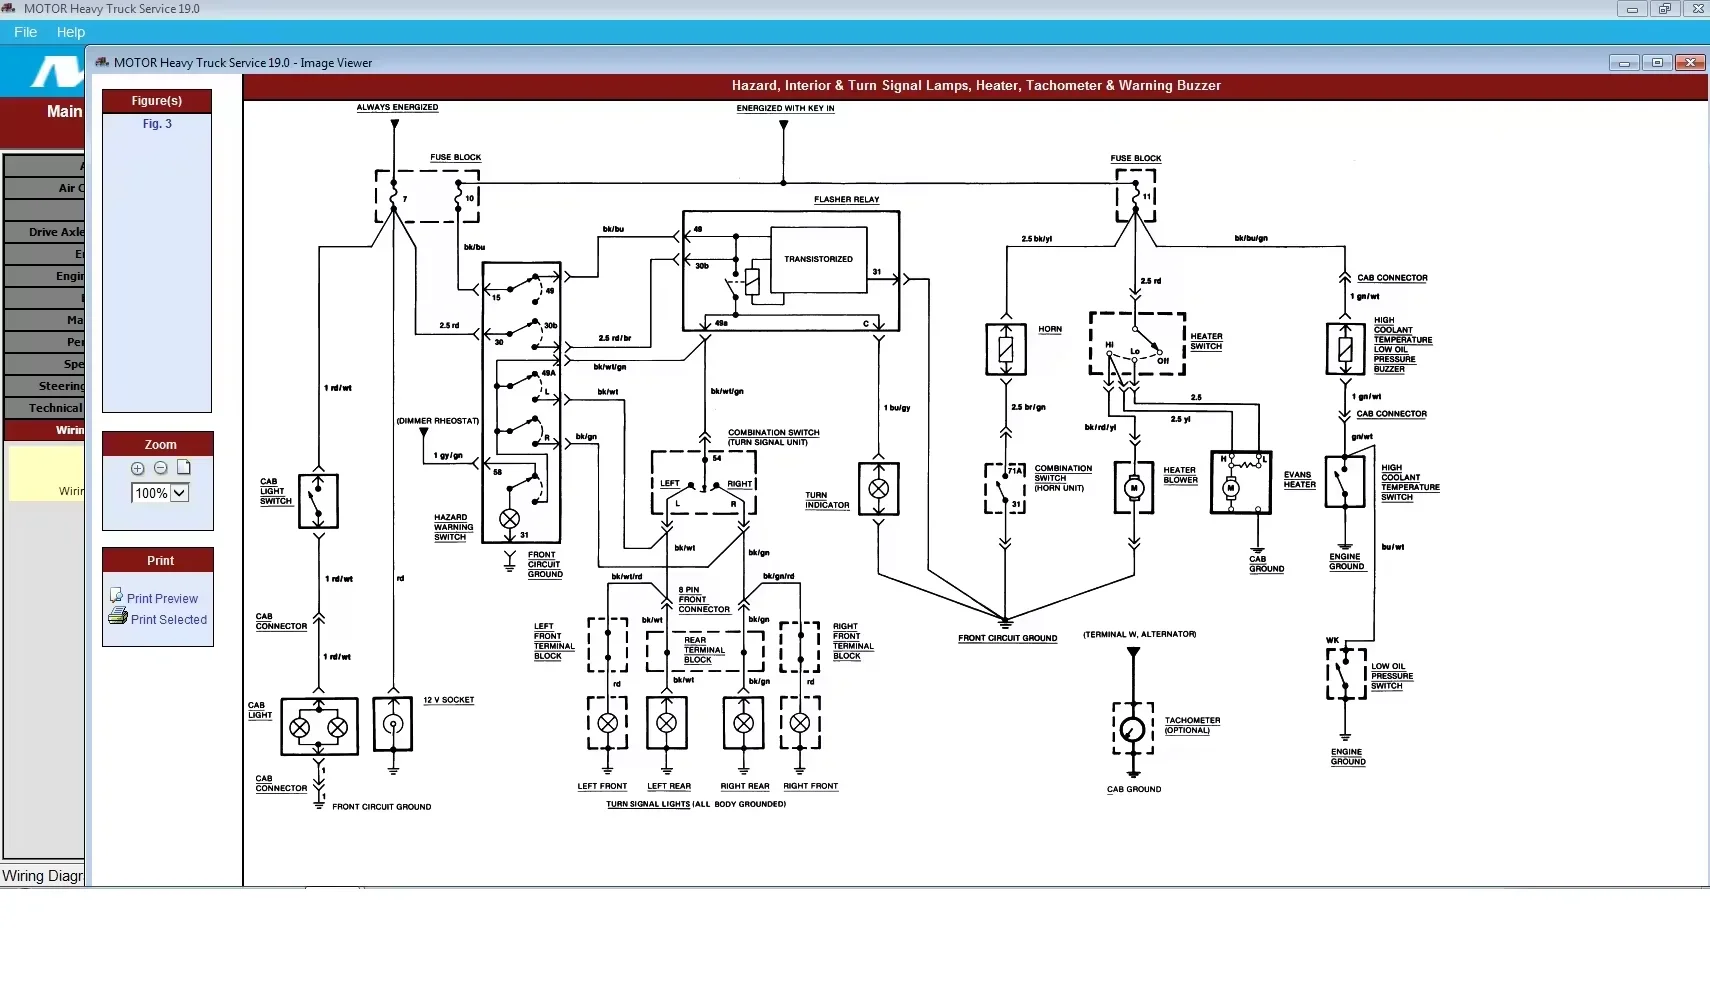Click the 12 V socket symbol

[393, 725]
